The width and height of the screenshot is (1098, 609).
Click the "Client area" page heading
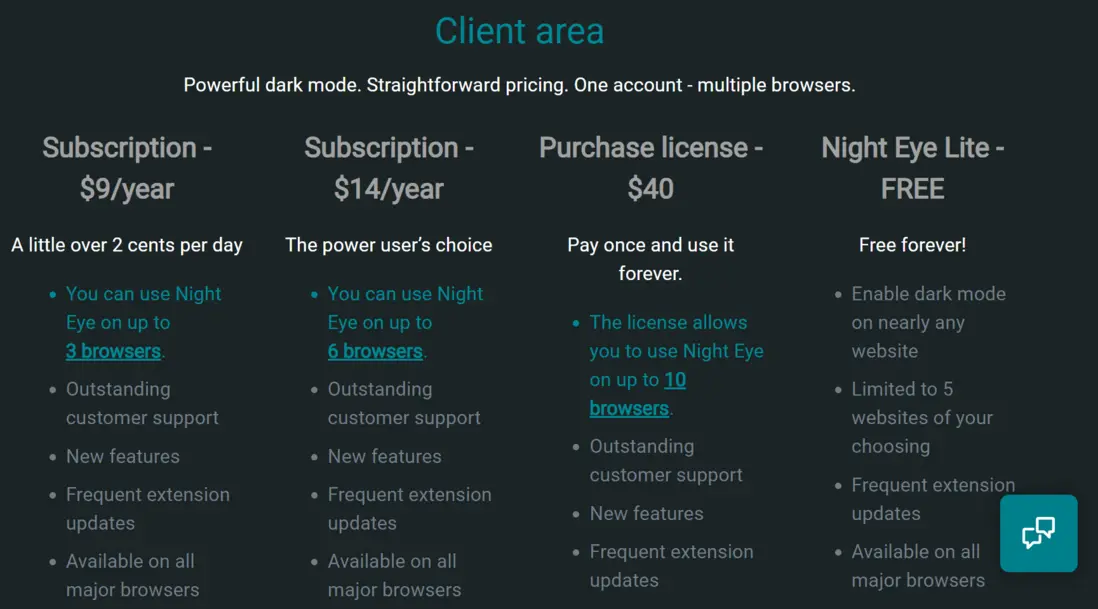point(519,31)
